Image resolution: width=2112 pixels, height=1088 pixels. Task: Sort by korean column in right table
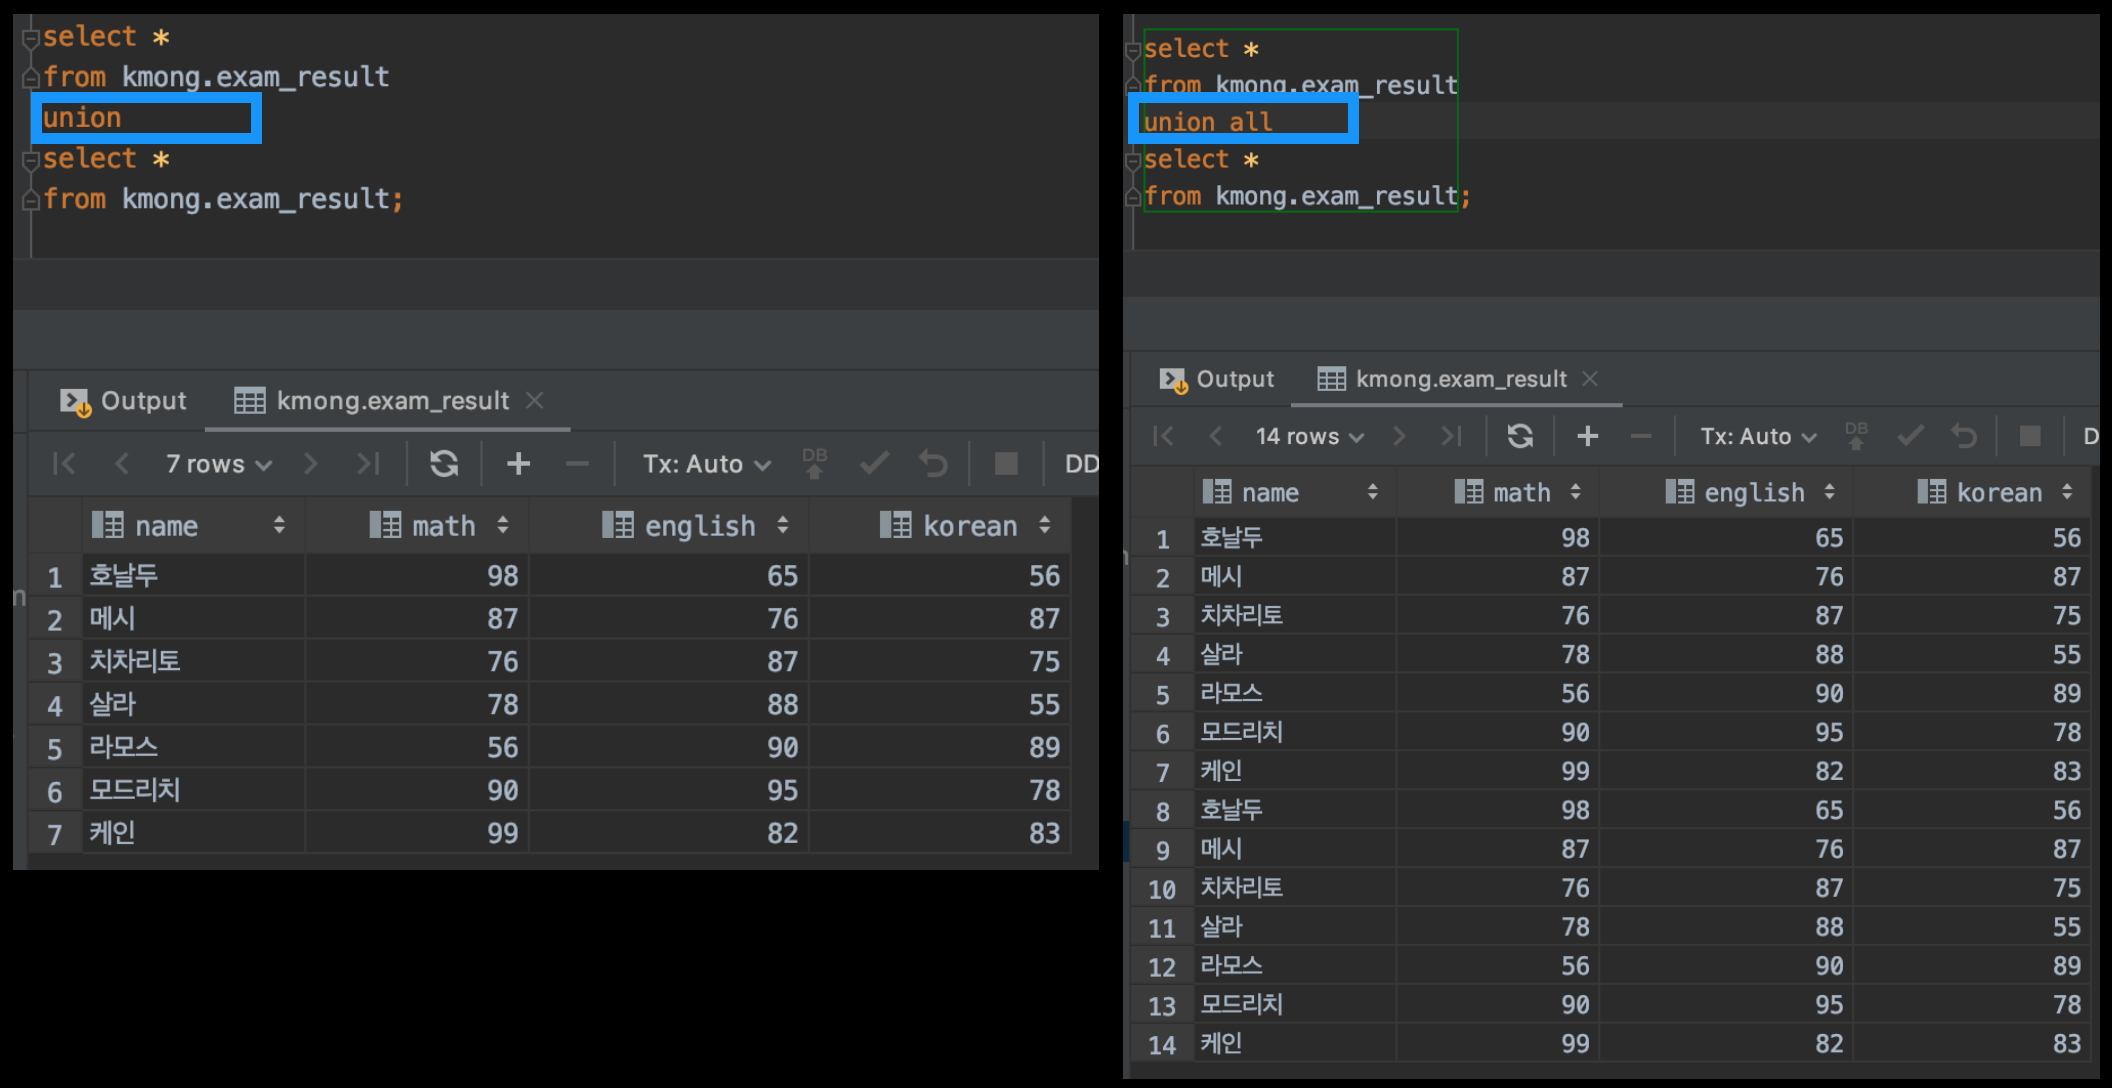pyautogui.click(x=2067, y=492)
